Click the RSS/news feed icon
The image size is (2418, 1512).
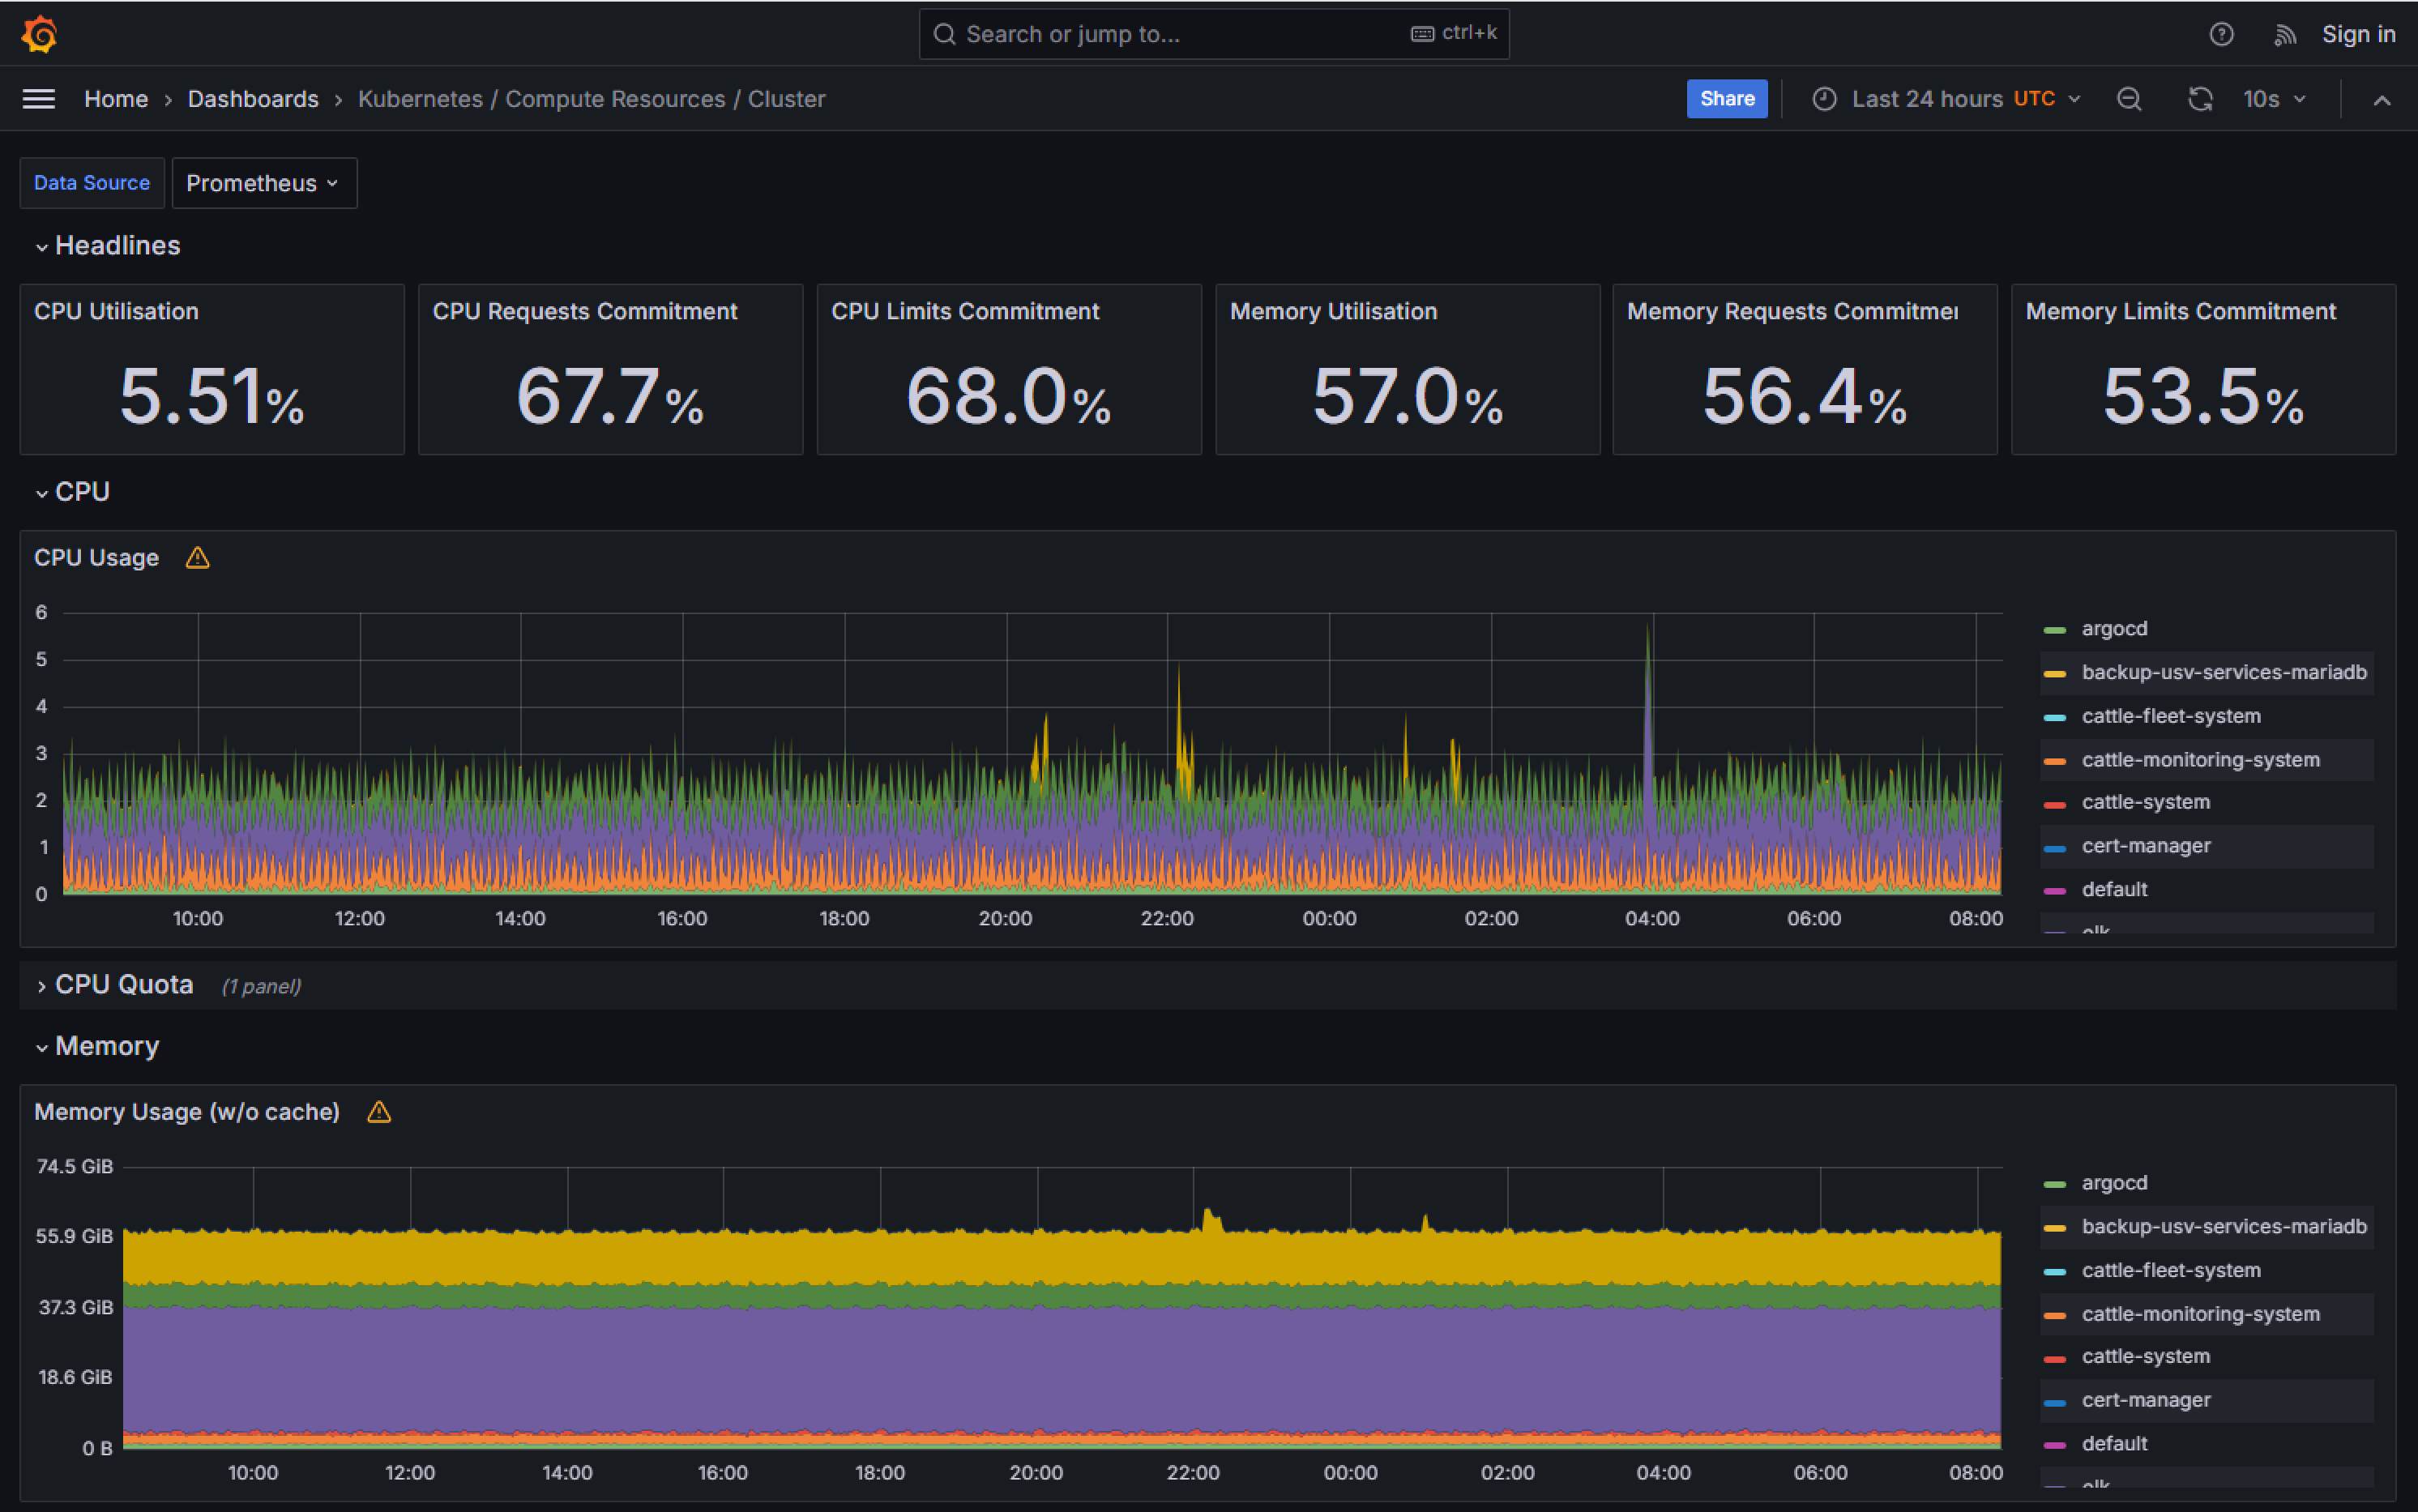click(2286, 33)
